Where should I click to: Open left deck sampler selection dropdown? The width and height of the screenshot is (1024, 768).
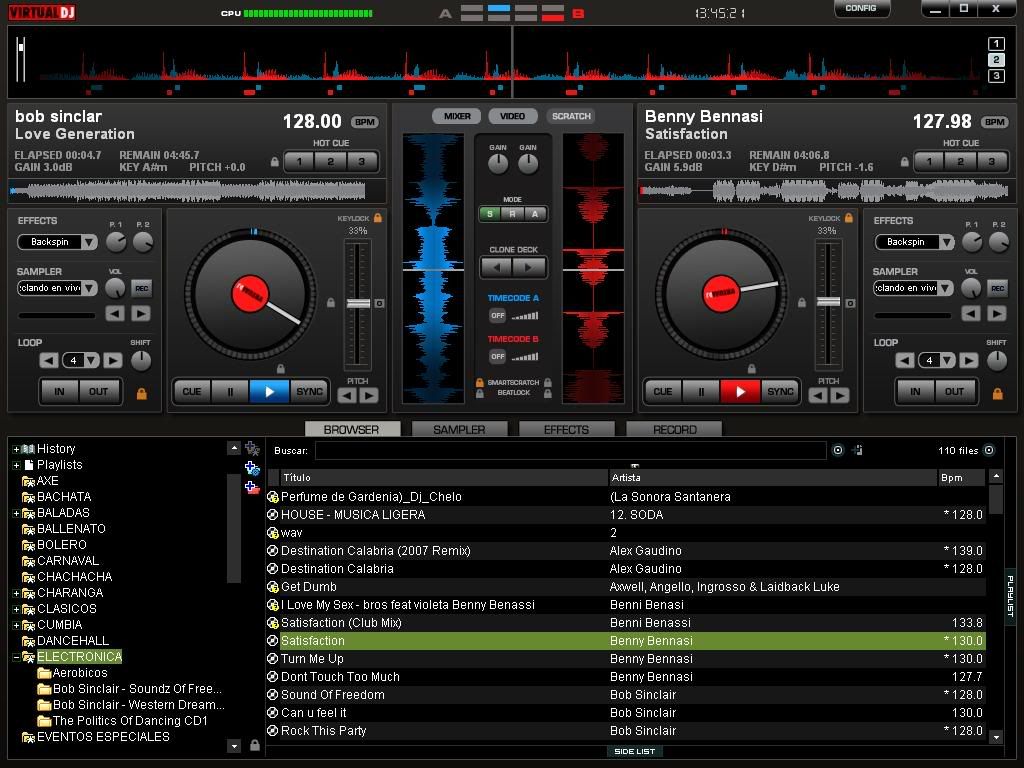(x=89, y=288)
